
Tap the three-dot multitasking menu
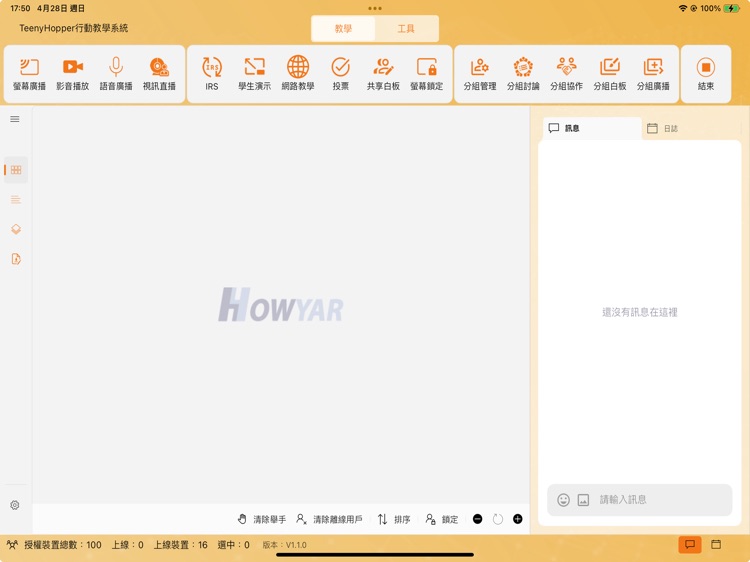pyautogui.click(x=375, y=8)
